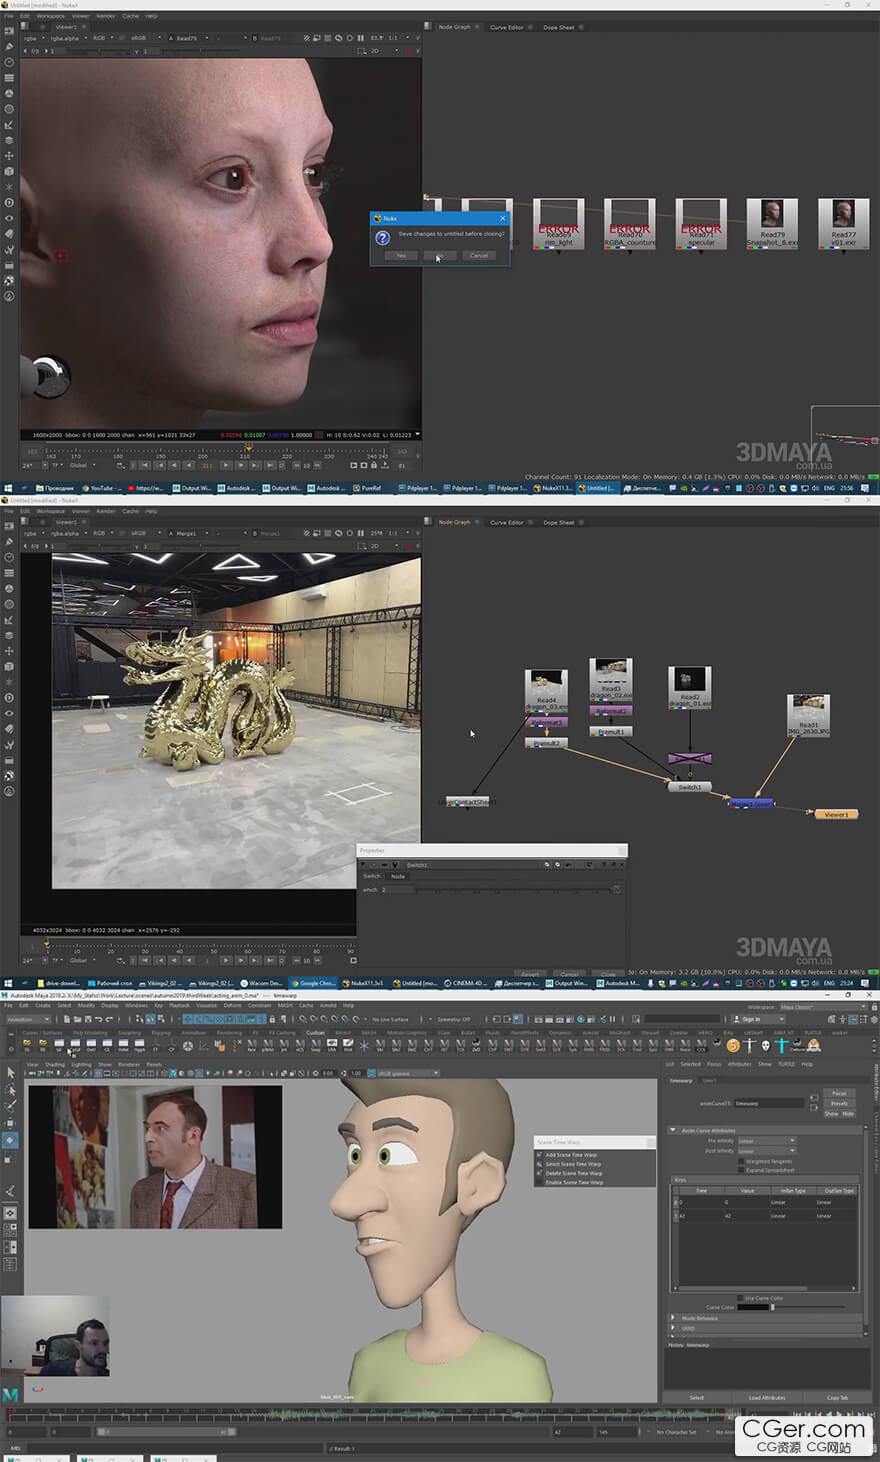Image resolution: width=880 pixels, height=1462 pixels.
Task: Click Cancel in the Nuke save dialog
Action: 479,255
